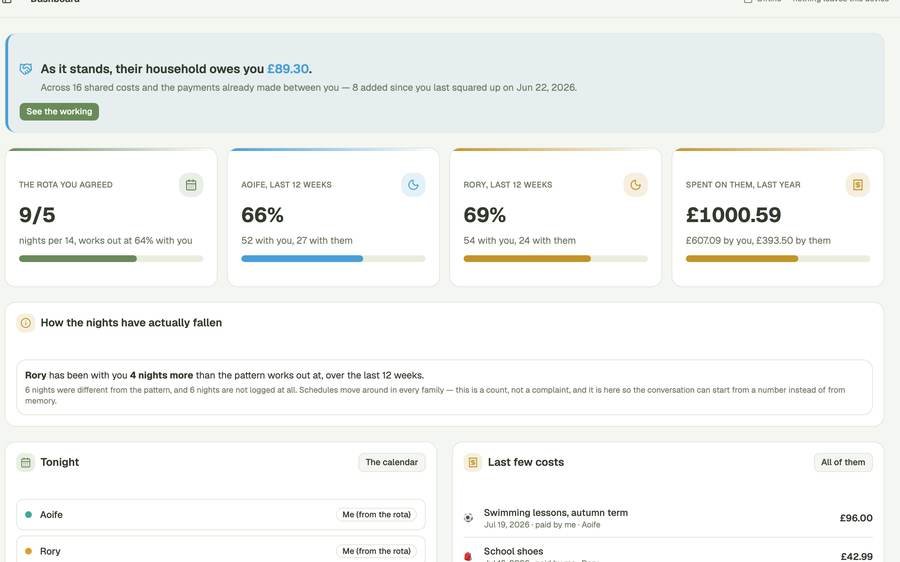Click the receipt icon next to Last few costs
This screenshot has height=562, width=900.
472,462
